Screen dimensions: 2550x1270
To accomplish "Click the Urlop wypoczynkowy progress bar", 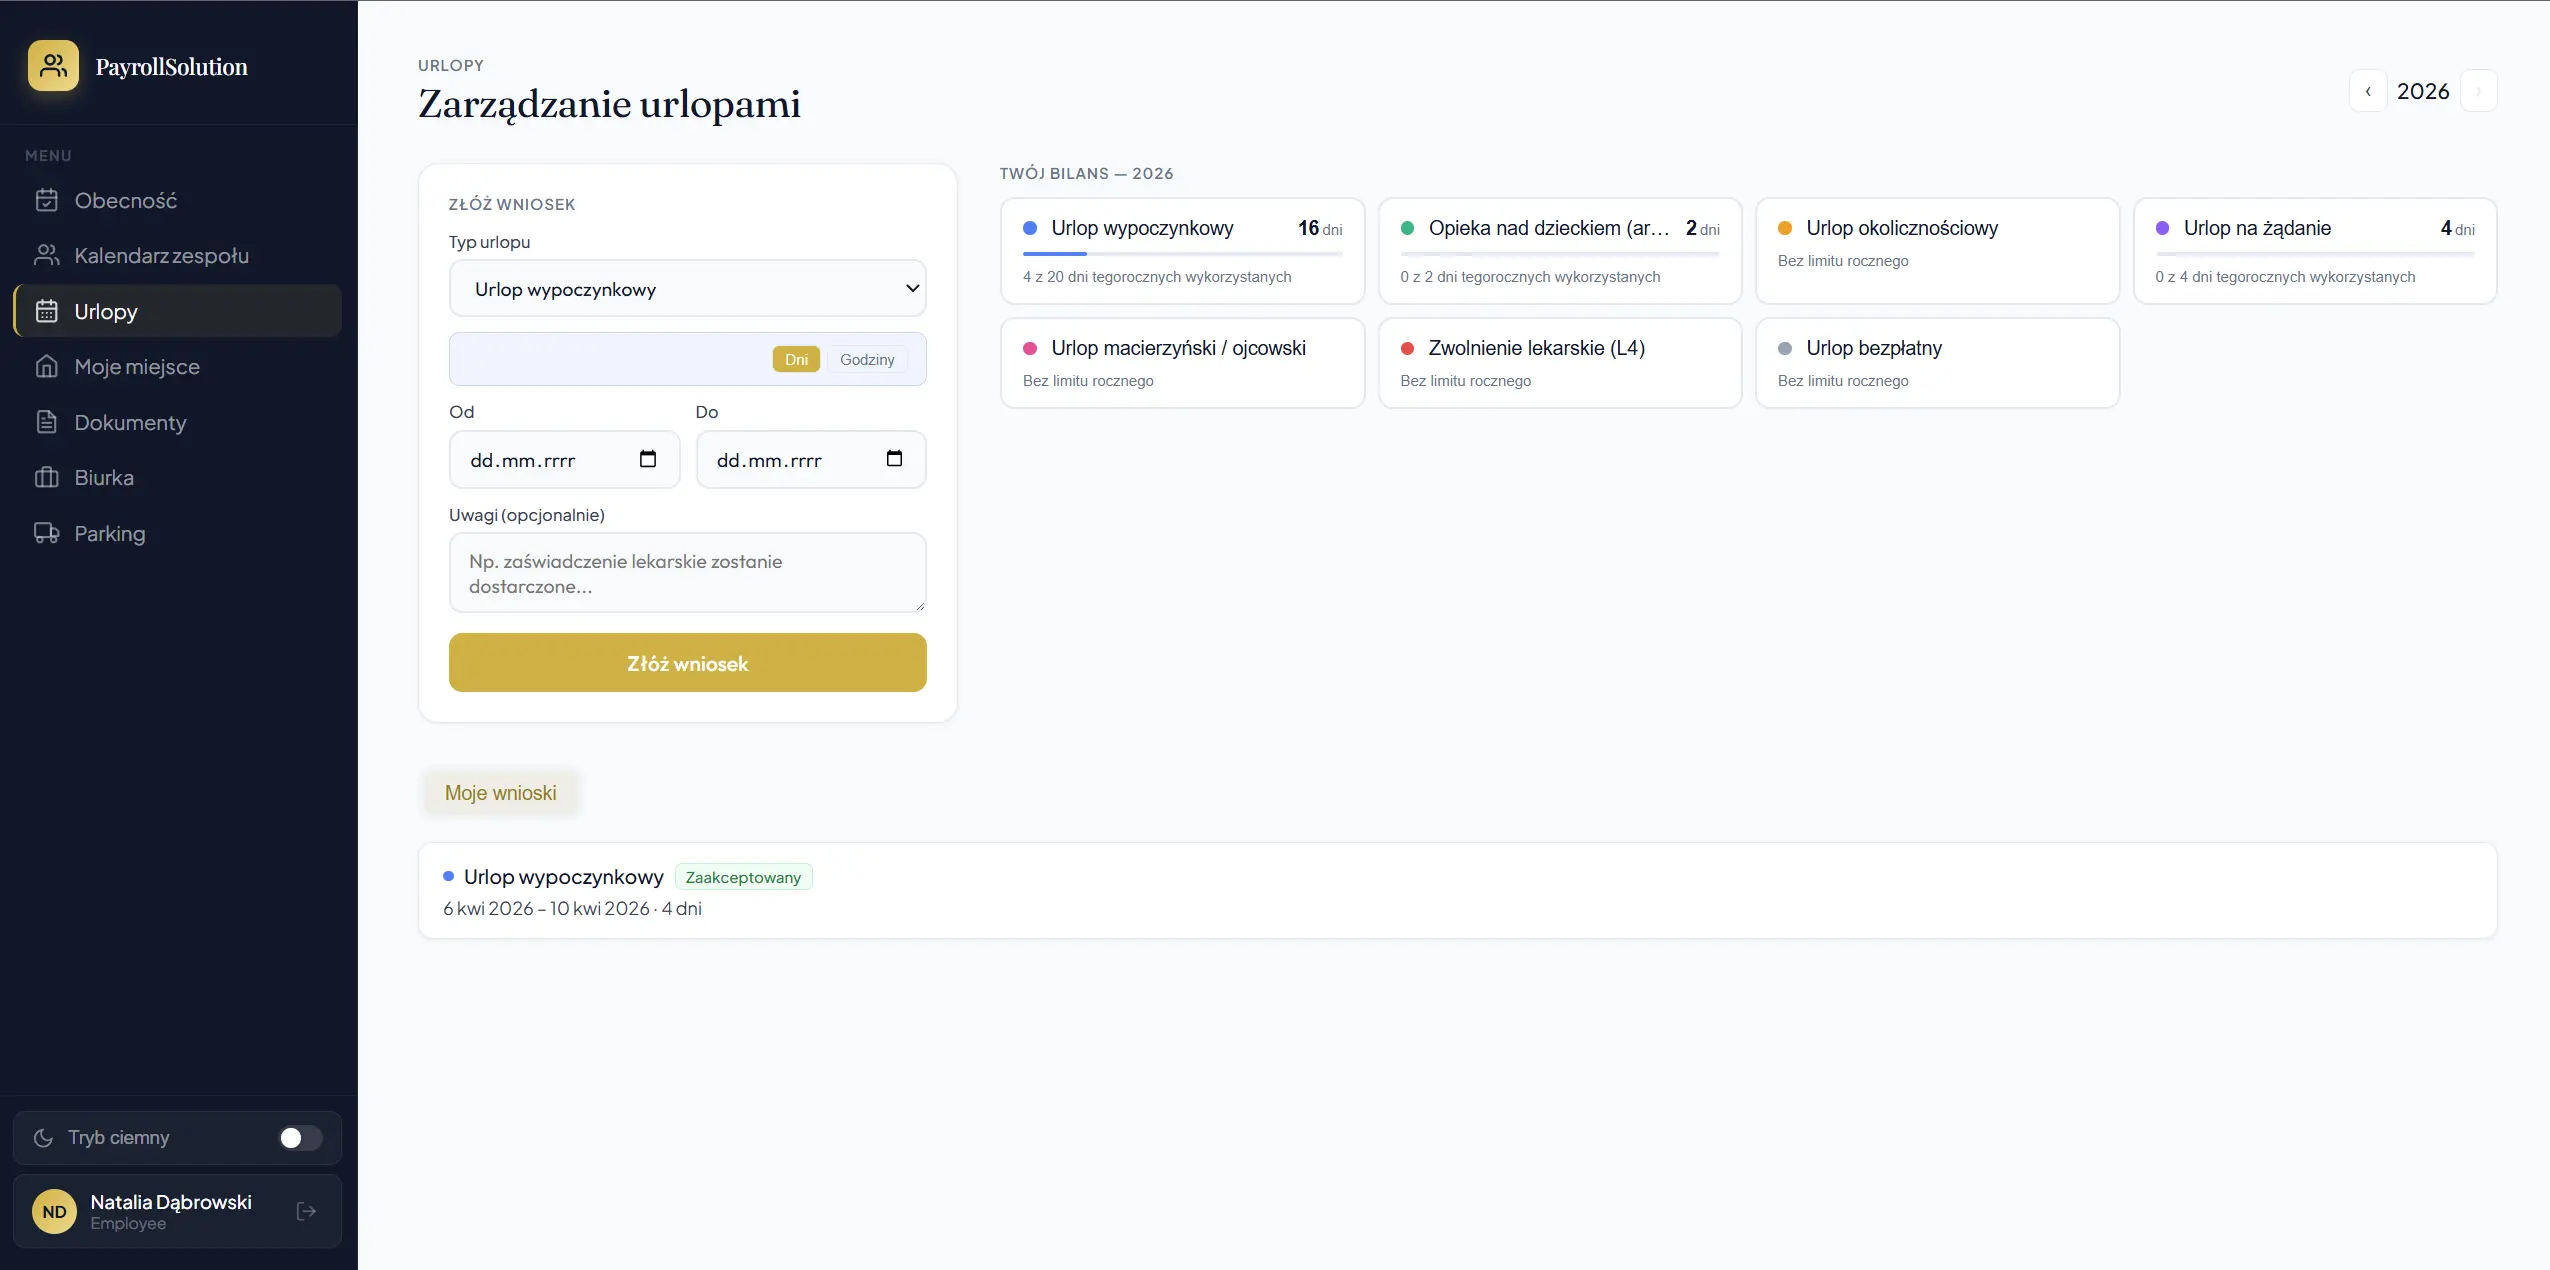I will tap(1181, 254).
